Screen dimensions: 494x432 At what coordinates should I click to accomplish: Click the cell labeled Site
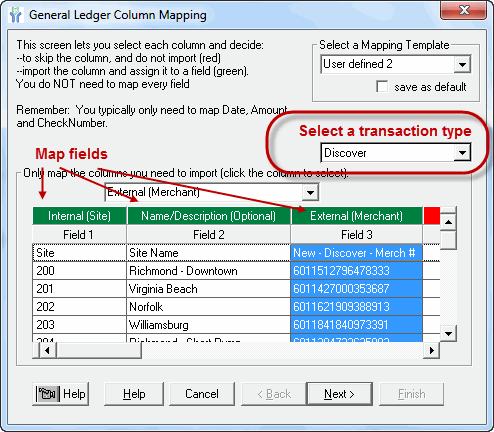point(79,253)
